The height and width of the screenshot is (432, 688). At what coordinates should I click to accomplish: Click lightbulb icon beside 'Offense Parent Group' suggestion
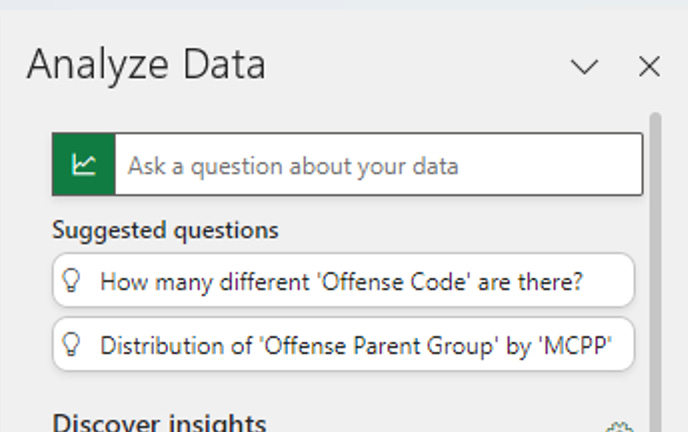coord(72,345)
